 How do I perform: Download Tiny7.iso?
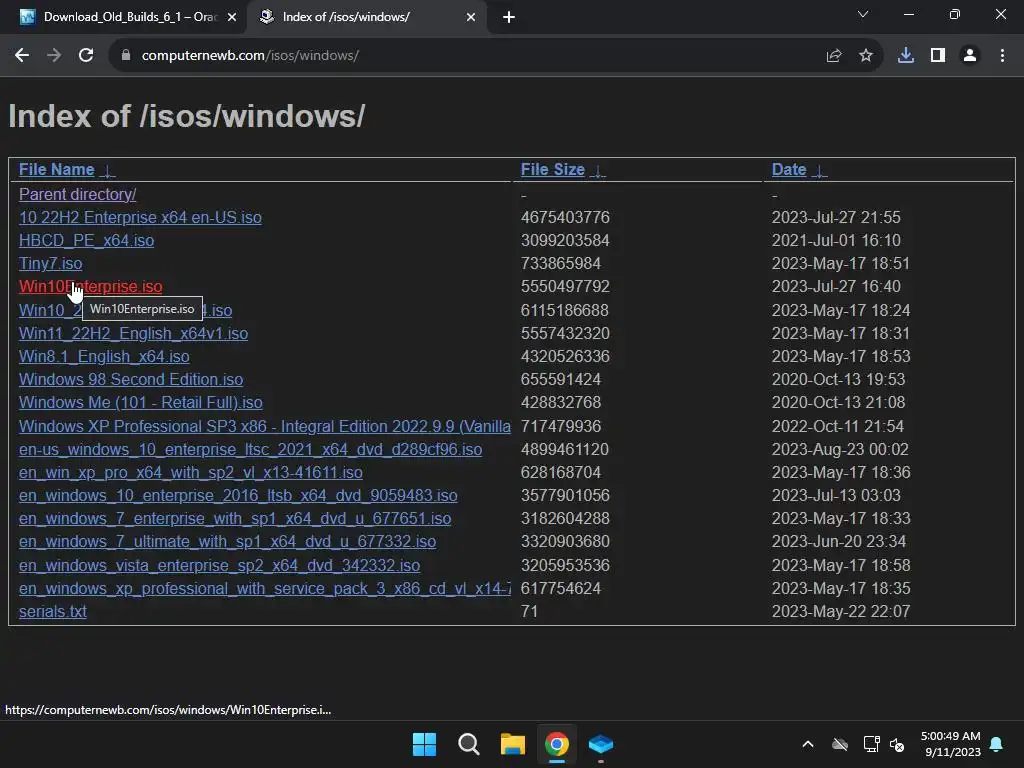pos(50,263)
